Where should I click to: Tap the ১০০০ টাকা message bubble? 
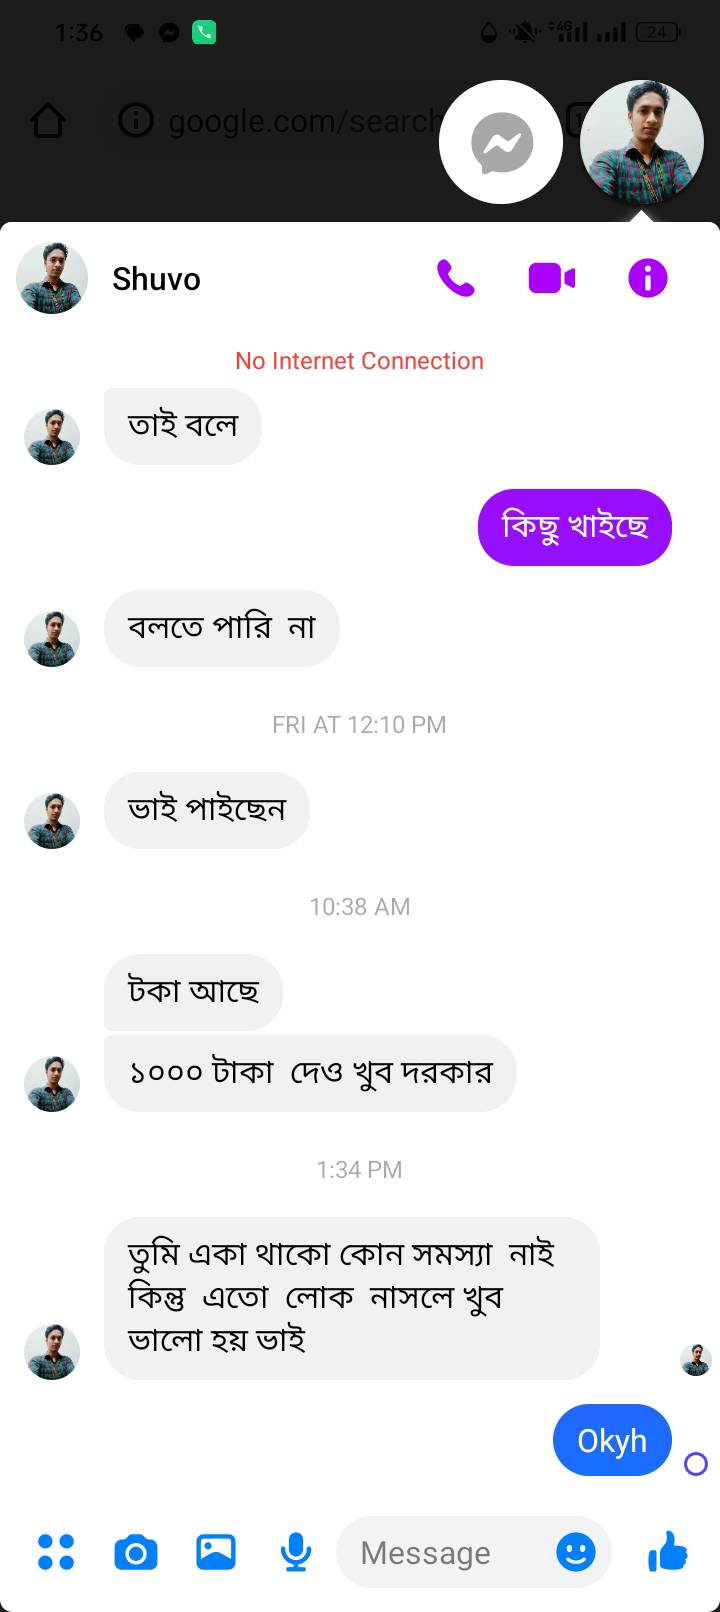coord(310,1073)
